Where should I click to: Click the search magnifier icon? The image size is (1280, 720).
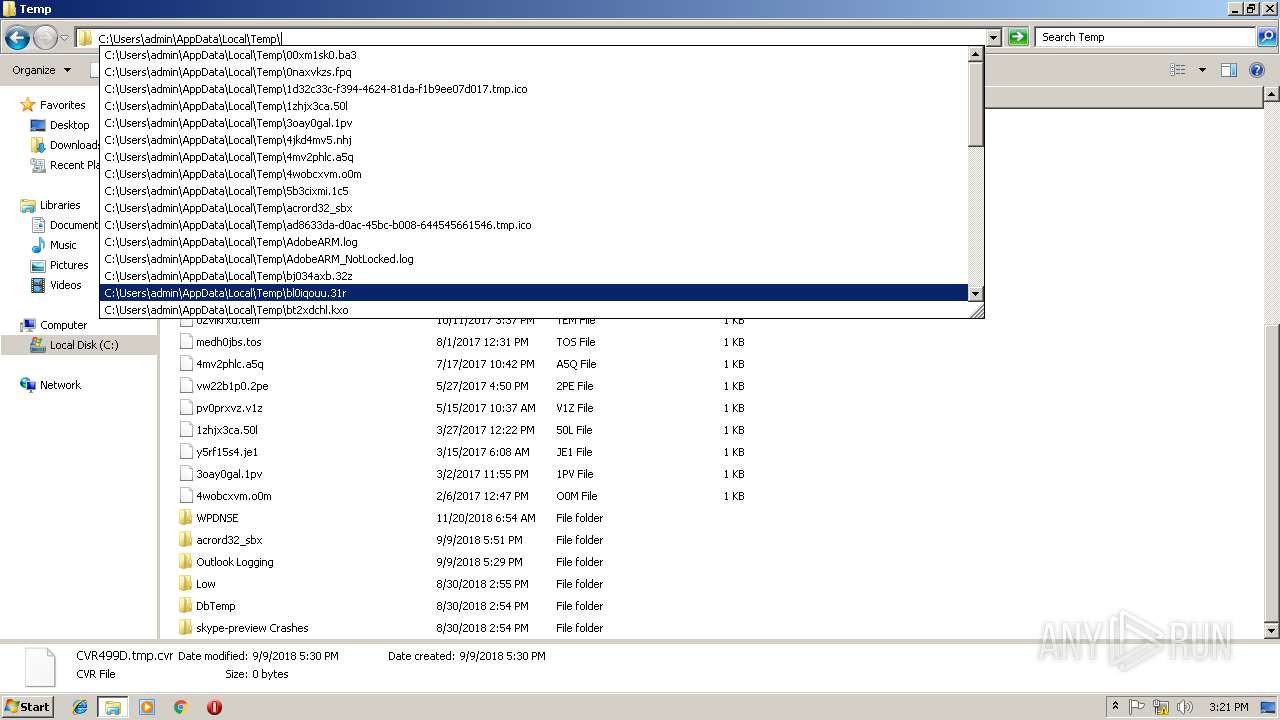pyautogui.click(x=1267, y=37)
